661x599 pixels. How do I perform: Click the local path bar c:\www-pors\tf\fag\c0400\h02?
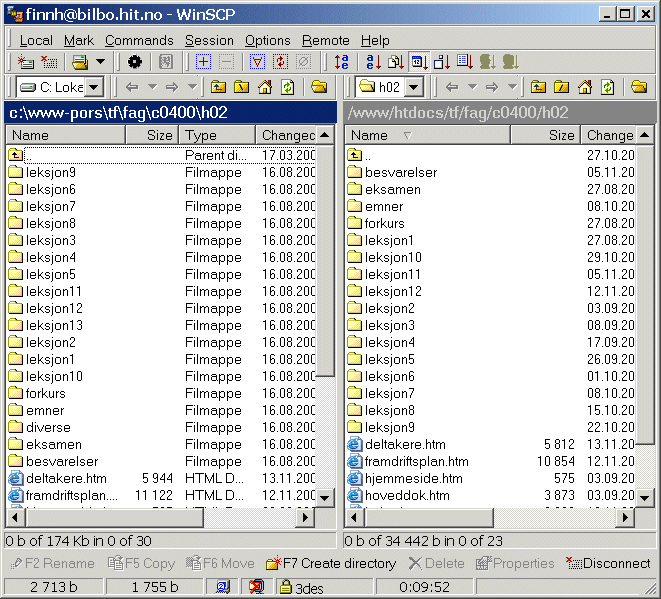tap(171, 113)
